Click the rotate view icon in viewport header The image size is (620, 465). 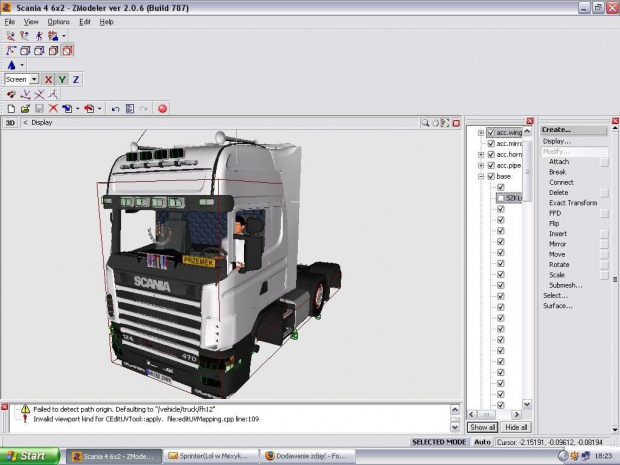(x=445, y=123)
